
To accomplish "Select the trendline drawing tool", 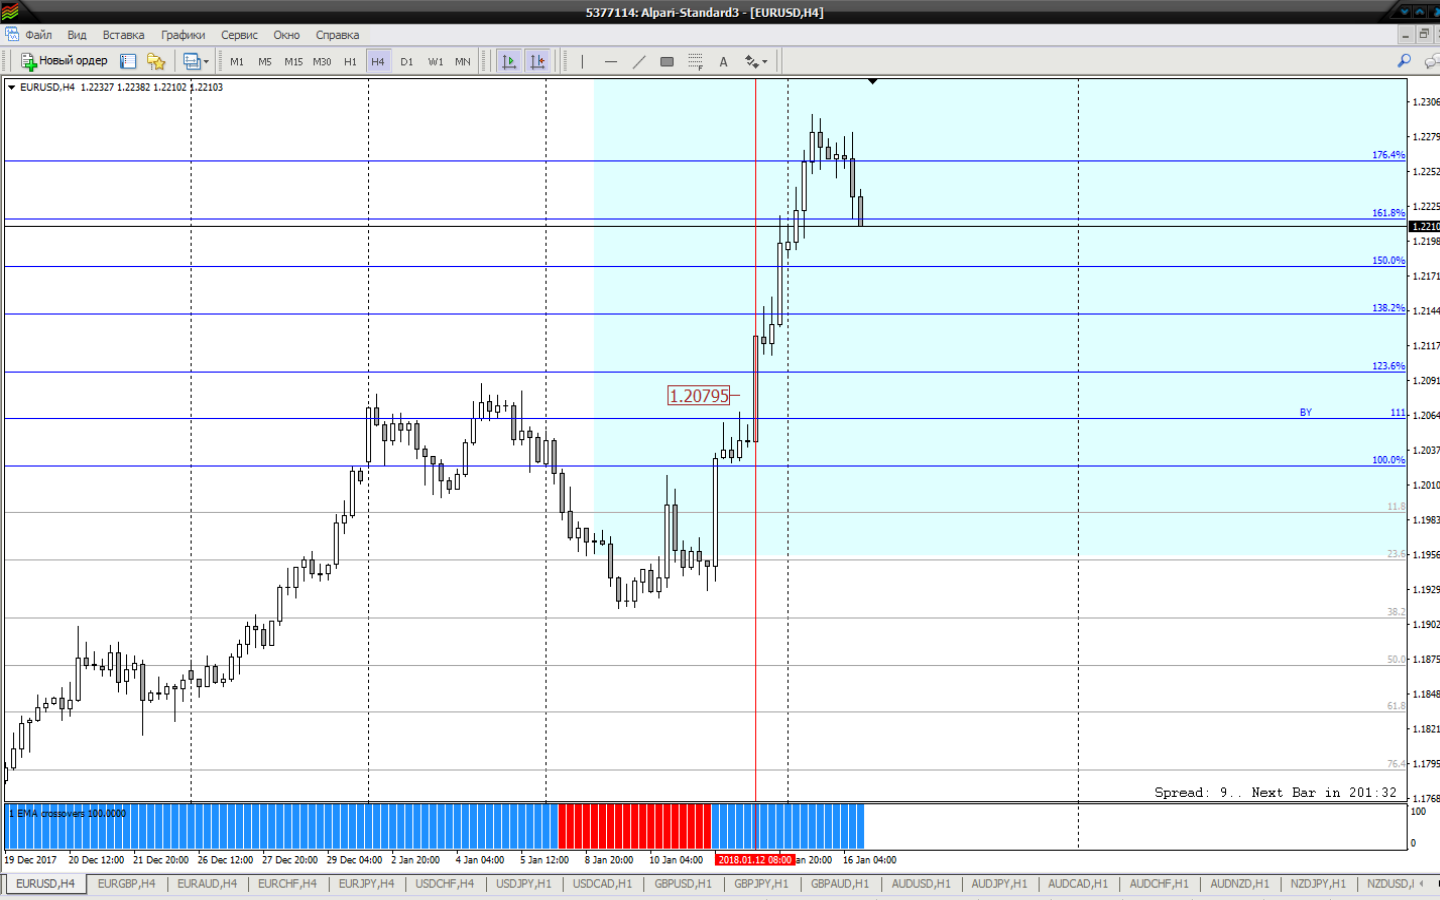I will (639, 62).
